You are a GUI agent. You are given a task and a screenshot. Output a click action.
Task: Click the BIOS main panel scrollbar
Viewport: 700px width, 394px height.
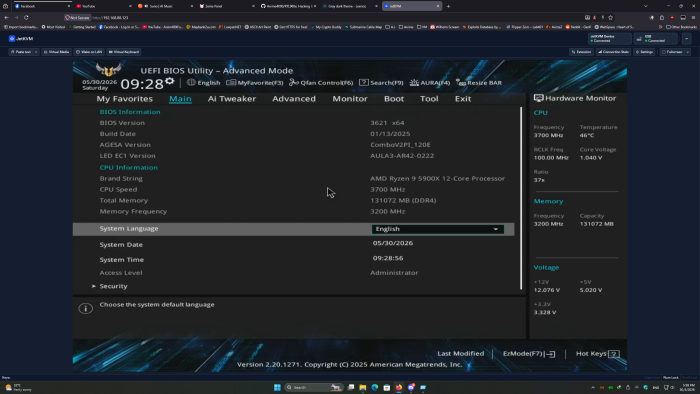[x=521, y=198]
